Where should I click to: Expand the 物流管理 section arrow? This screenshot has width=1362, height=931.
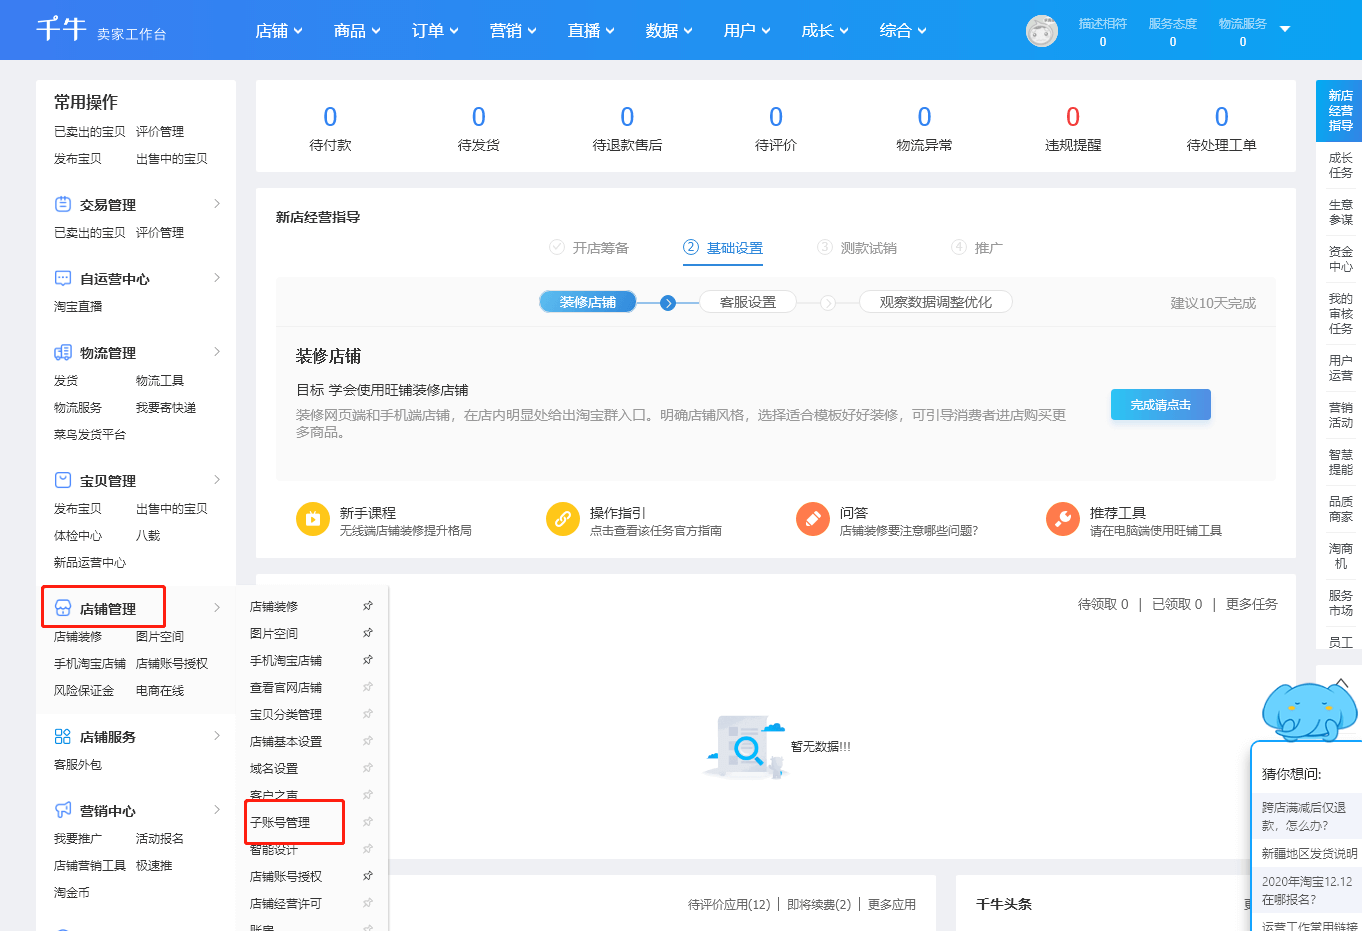[x=217, y=351]
